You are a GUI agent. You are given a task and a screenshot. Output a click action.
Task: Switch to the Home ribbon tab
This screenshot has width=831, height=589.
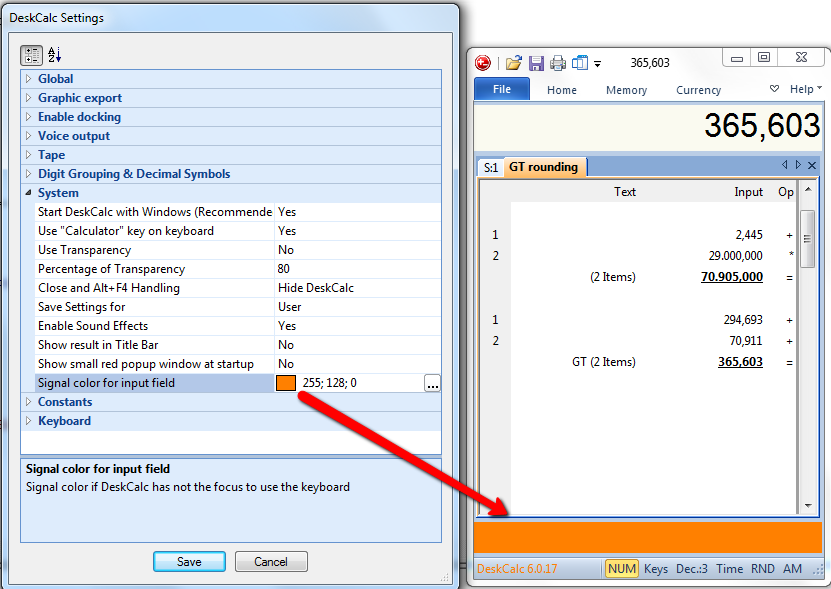(x=562, y=90)
